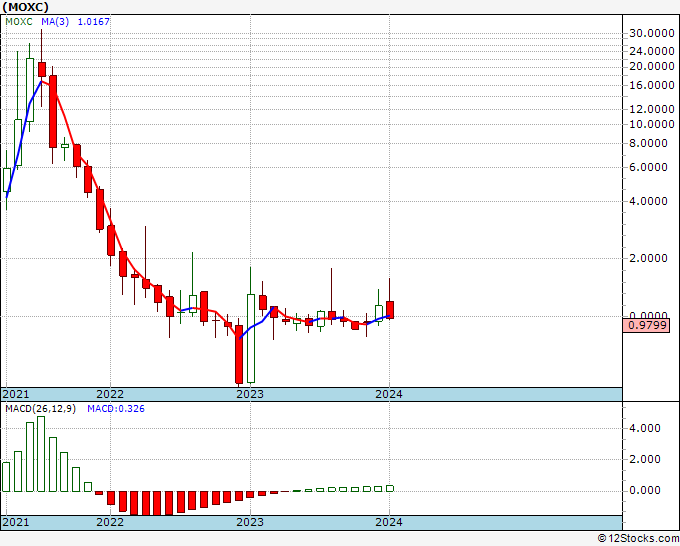
Task: Click the 2021 label on MACD panel axis
Action: click(x=16, y=522)
